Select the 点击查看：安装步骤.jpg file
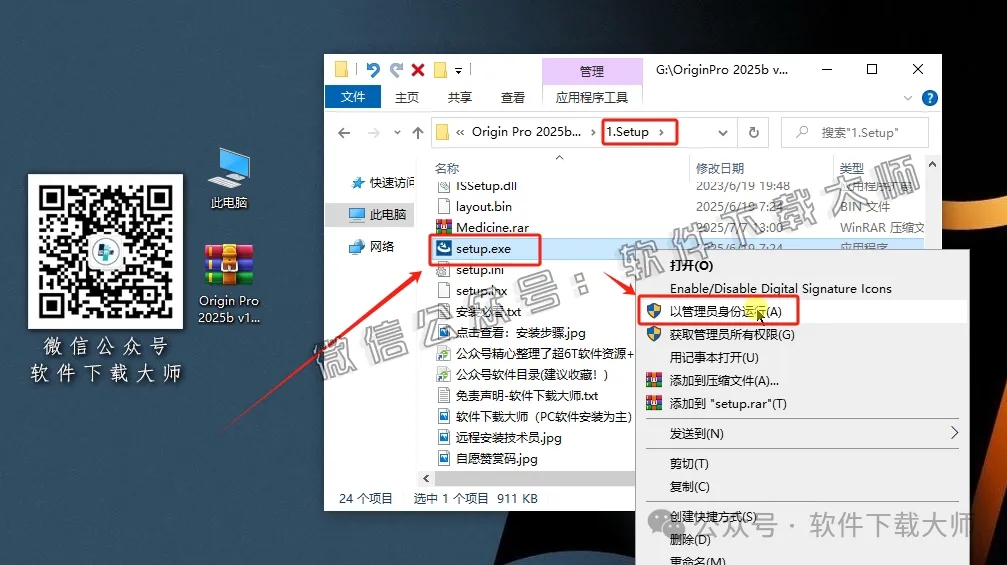 [x=520, y=333]
